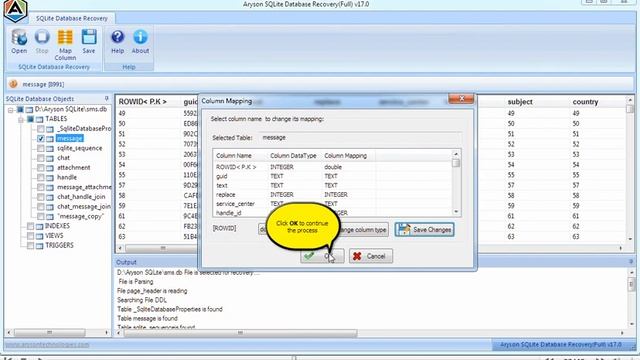The width and height of the screenshot is (640, 360).
Task: Select the message table in tree
Action: pyautogui.click(x=70, y=138)
